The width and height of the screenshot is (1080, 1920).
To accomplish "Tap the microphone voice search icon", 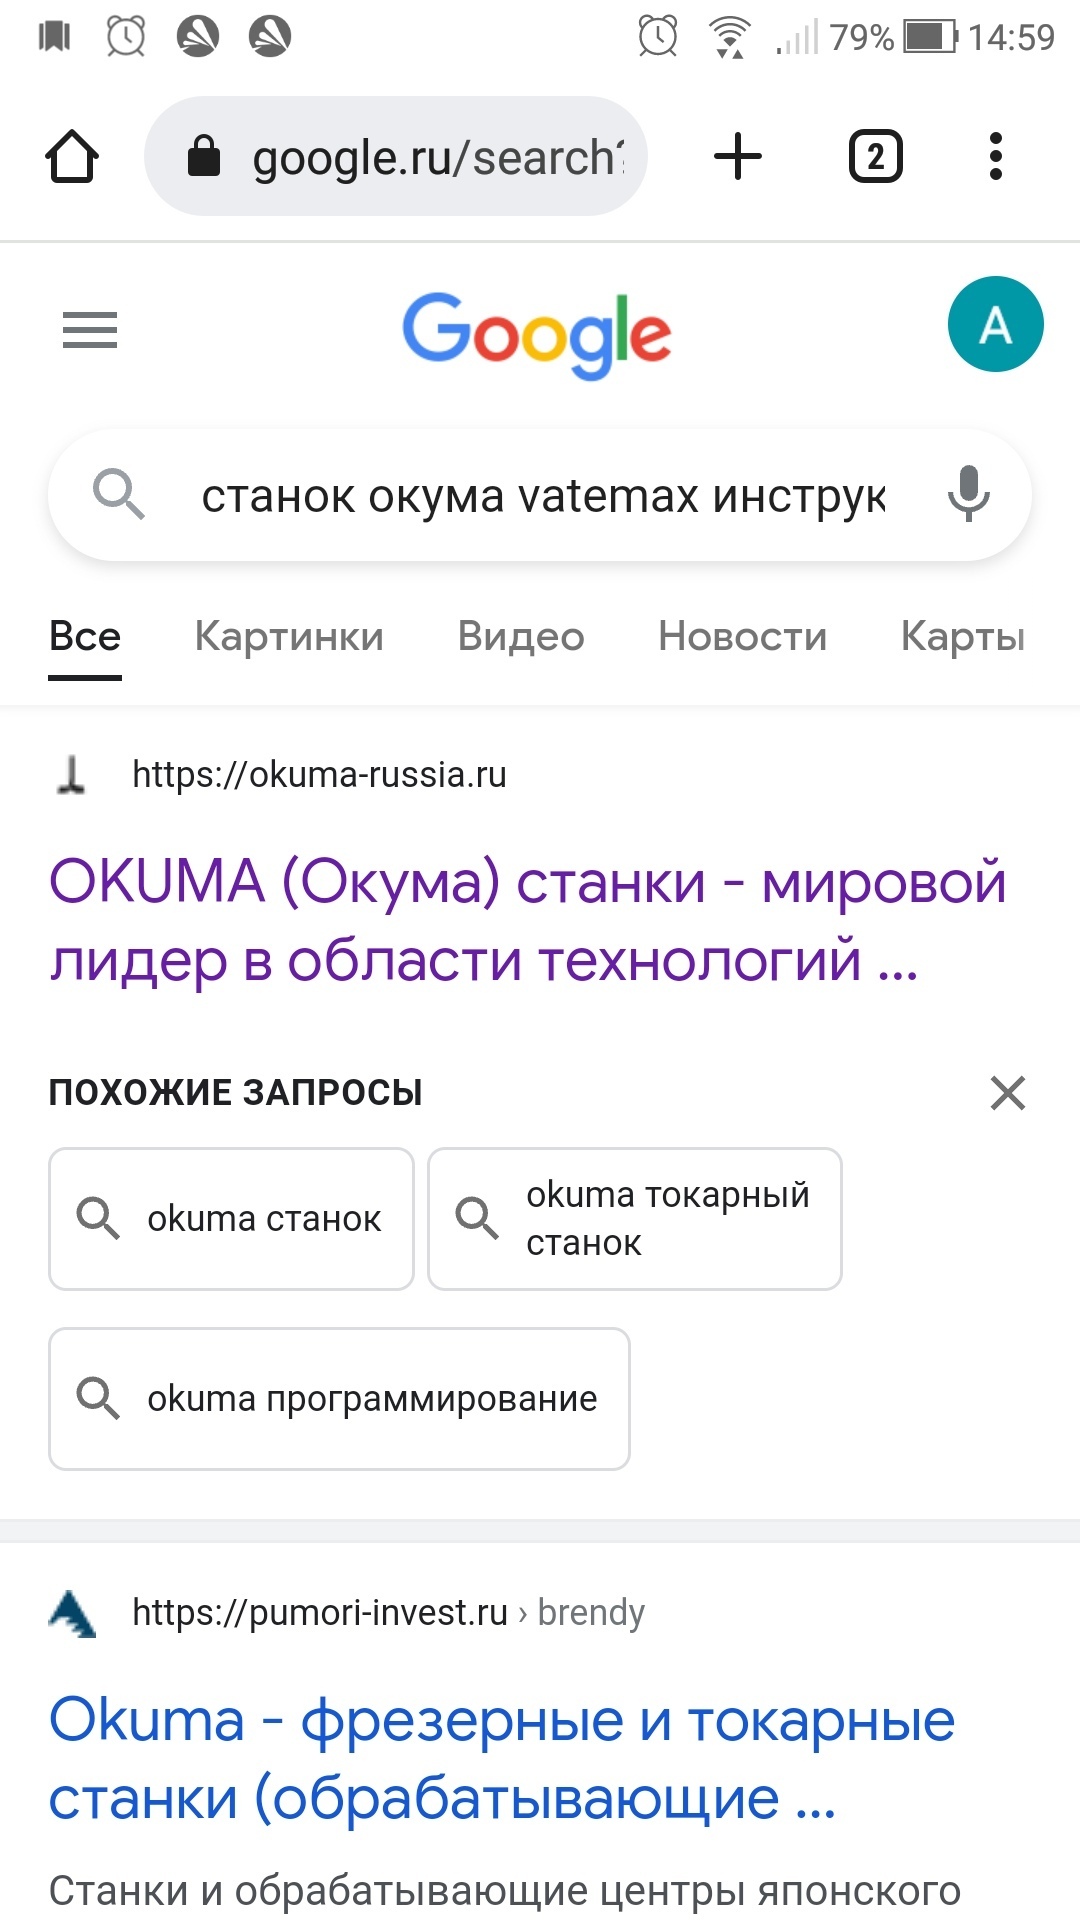I will pyautogui.click(x=968, y=494).
